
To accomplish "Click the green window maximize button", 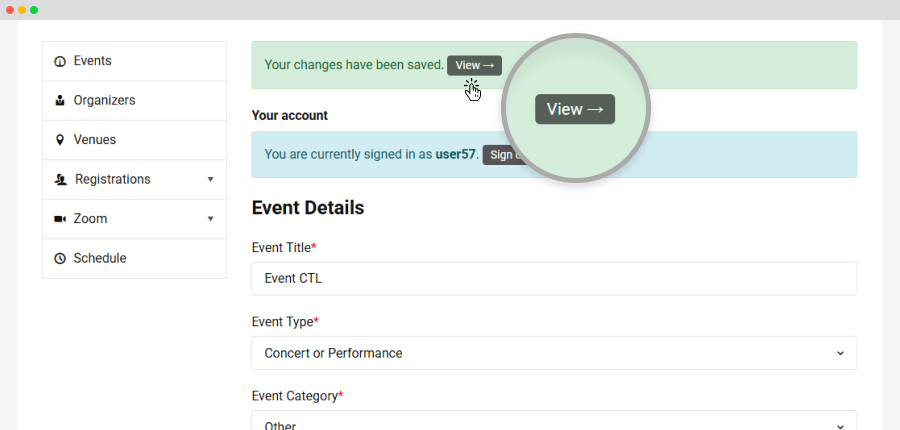I will click(x=34, y=10).
